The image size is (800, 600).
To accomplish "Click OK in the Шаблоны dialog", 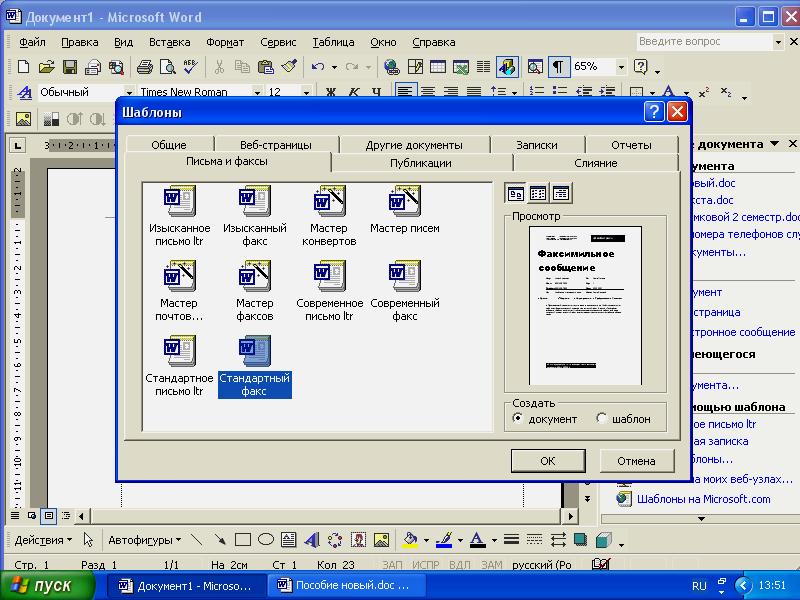I will click(548, 461).
